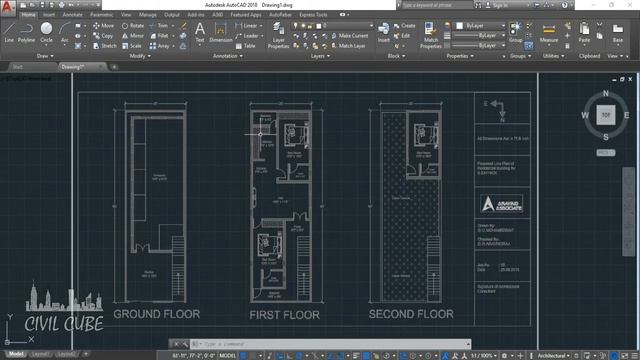Viewport: 640px width, 360px height.
Task: Toggle Clean Screen in status bar
Action: [625, 356]
